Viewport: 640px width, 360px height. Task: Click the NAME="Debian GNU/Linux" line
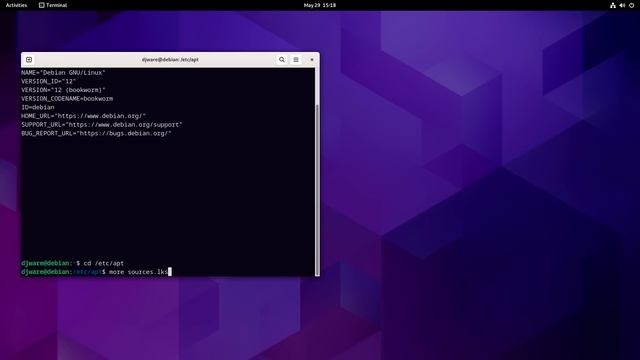(63, 73)
